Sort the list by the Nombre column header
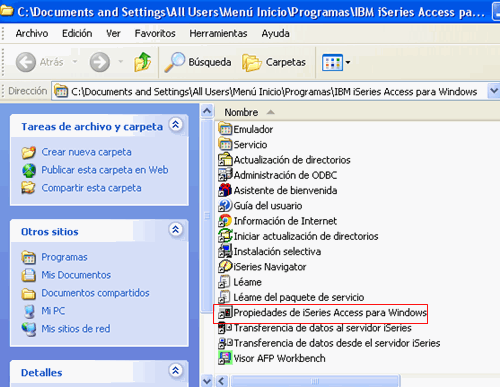500x387 pixels. [241, 112]
